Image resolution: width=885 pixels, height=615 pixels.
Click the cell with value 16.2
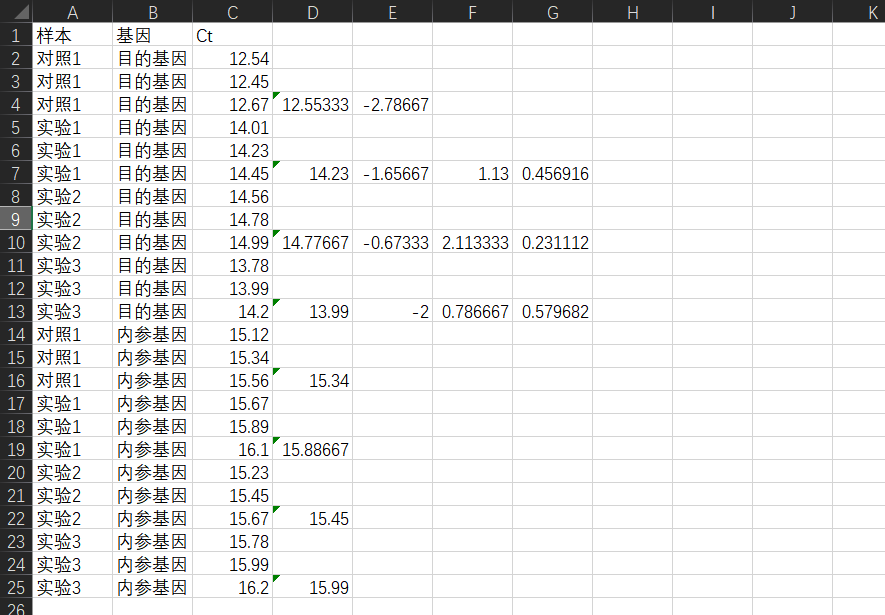pos(232,587)
